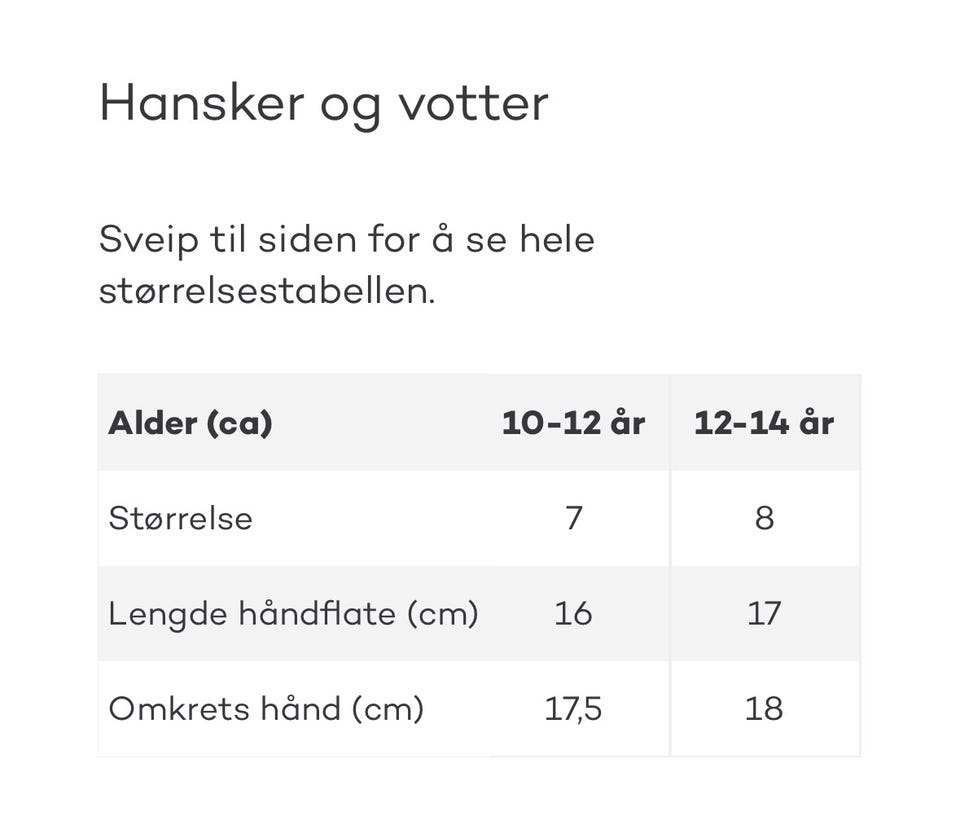Click the word 'størrelsestabellen' in the text
Screen dimensions: 960x829
coord(266,292)
